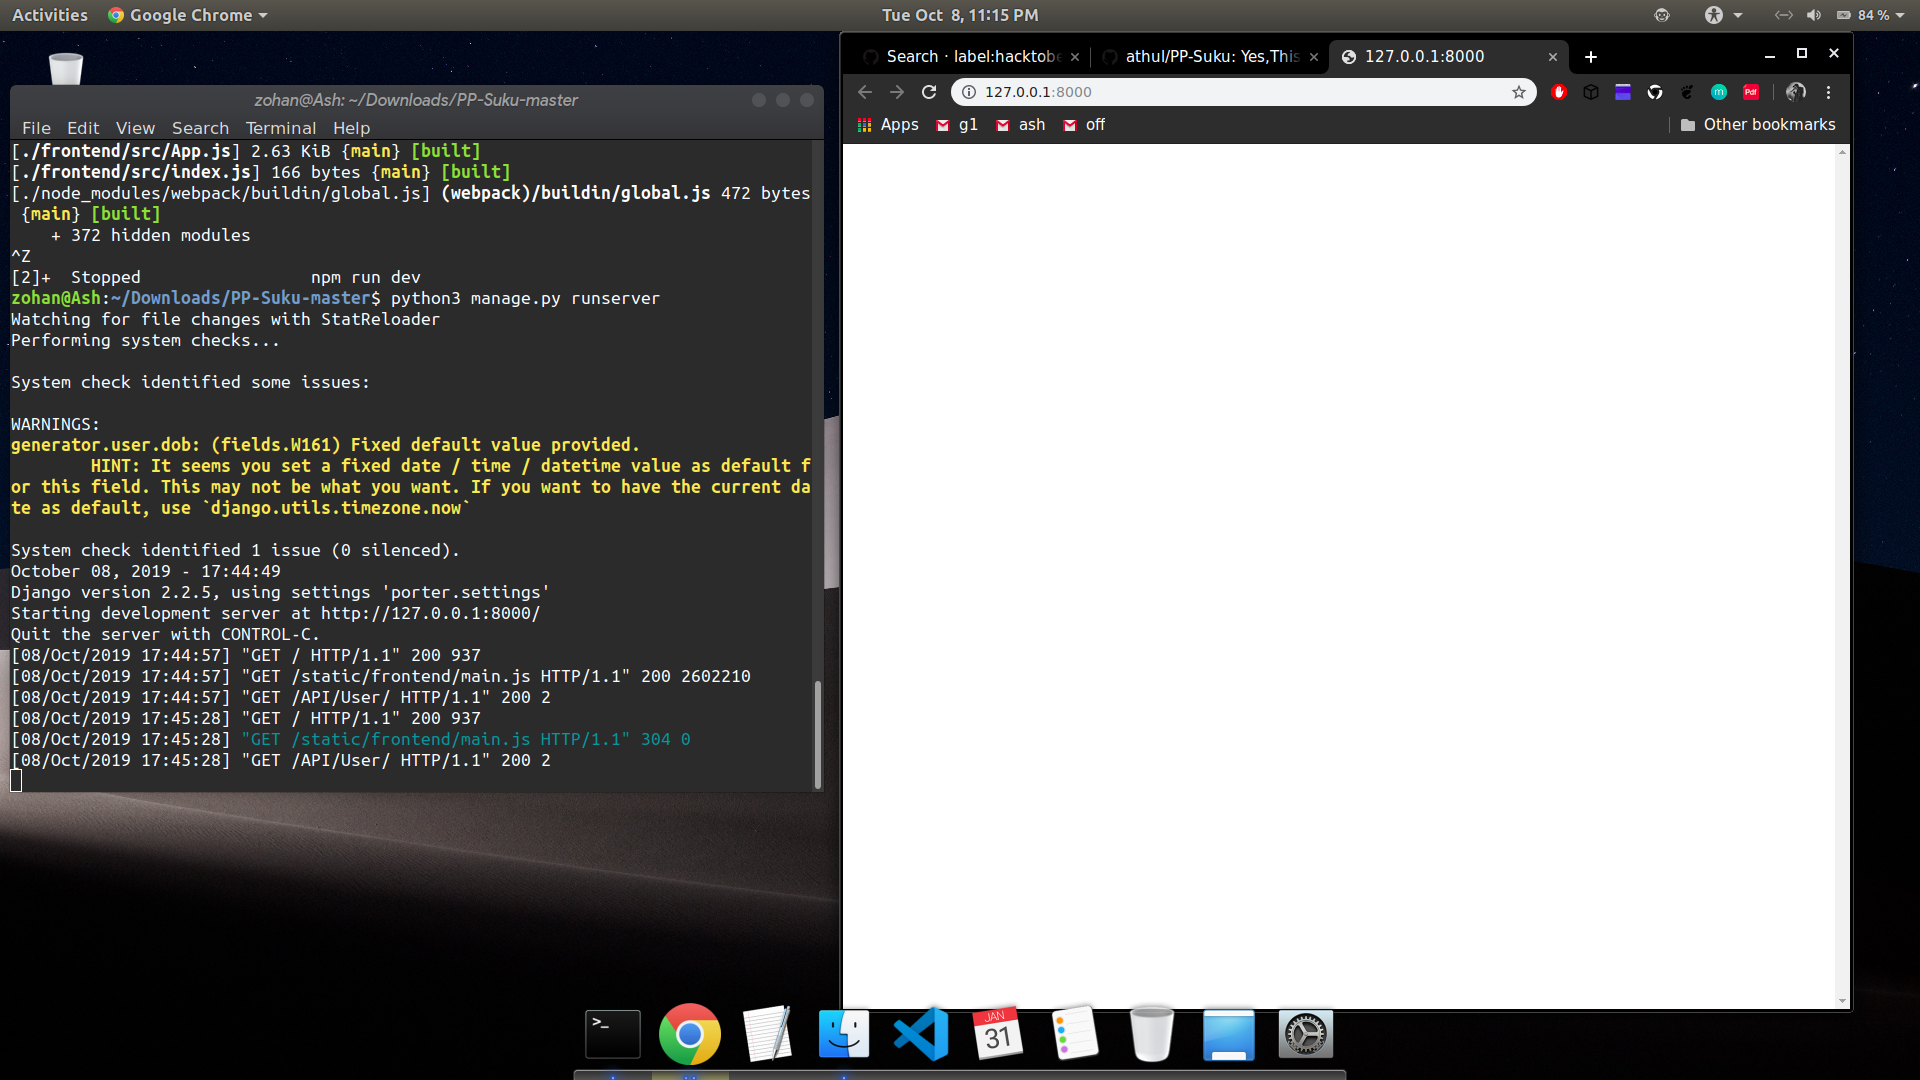This screenshot has width=1920, height=1080.
Task: Reload the 127.0.0.1:8000 page
Action: [929, 92]
